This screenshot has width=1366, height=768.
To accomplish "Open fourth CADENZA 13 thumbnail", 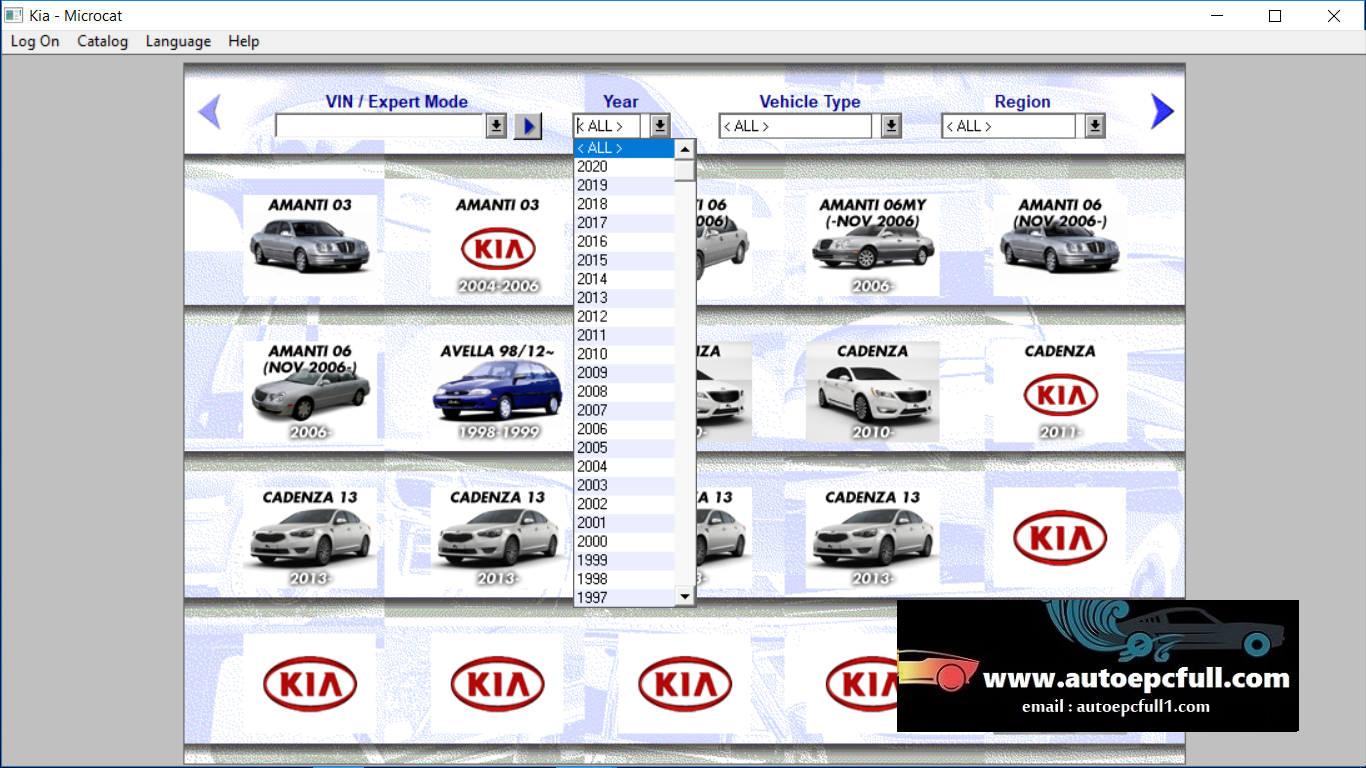I will pos(872,538).
